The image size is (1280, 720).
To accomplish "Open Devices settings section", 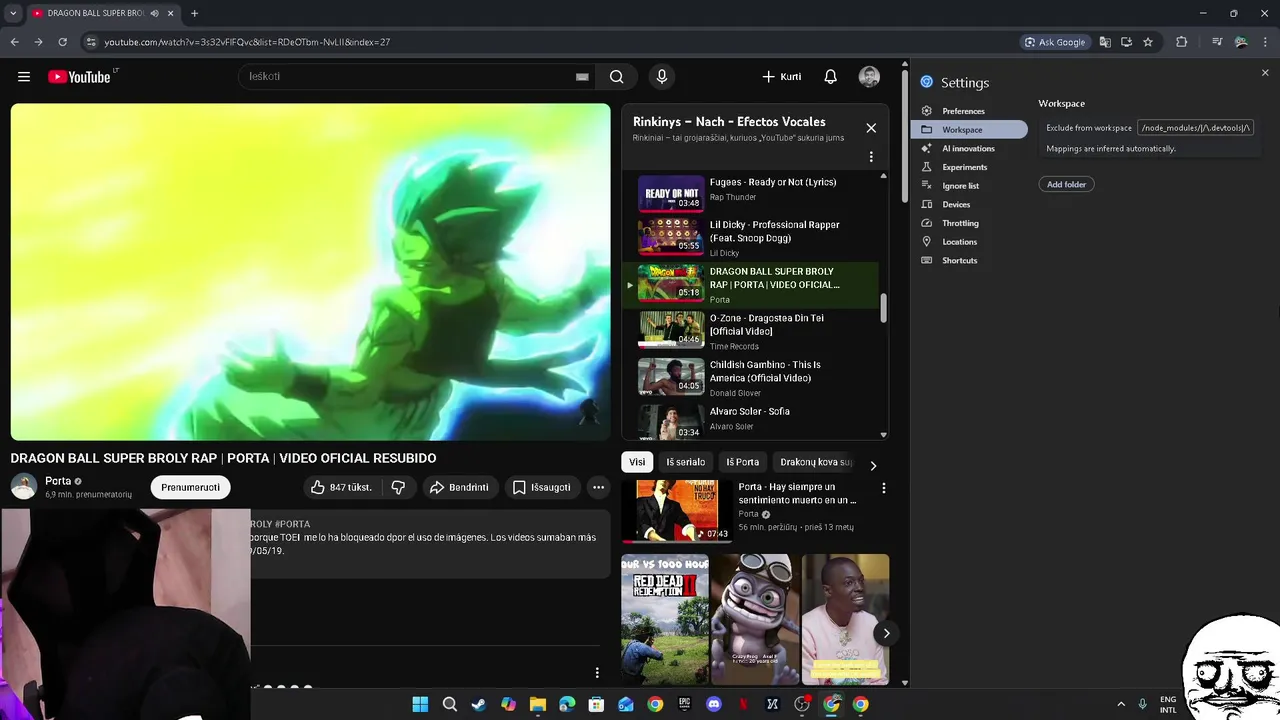I will (968, 204).
